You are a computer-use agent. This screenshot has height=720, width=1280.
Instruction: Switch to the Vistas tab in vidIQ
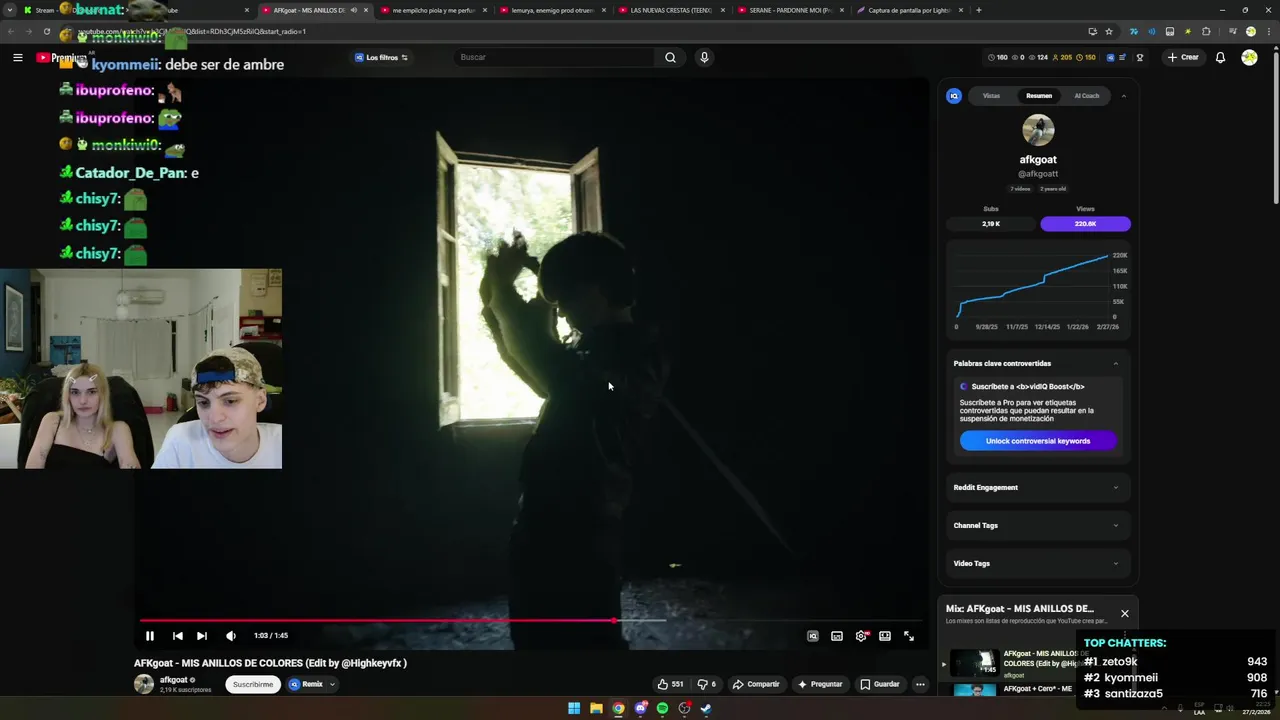pos(991,96)
